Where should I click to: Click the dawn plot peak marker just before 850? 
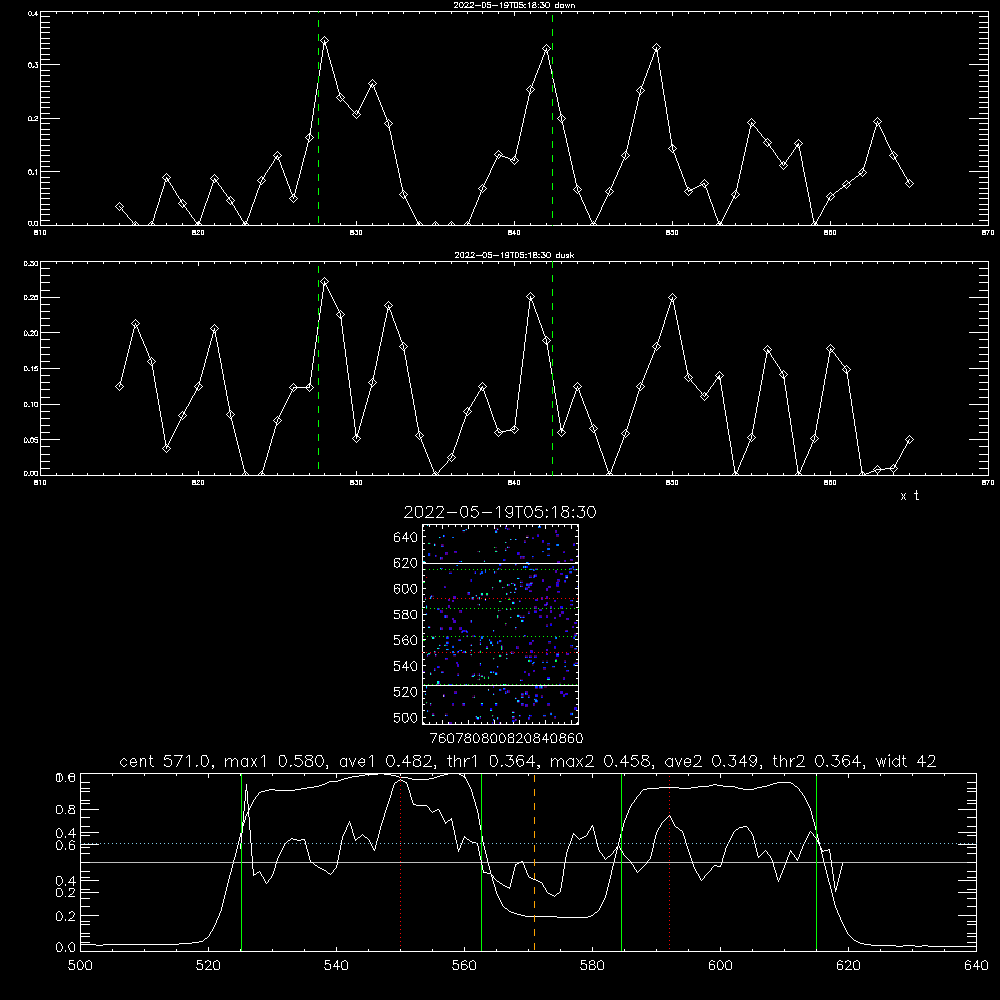point(656,48)
